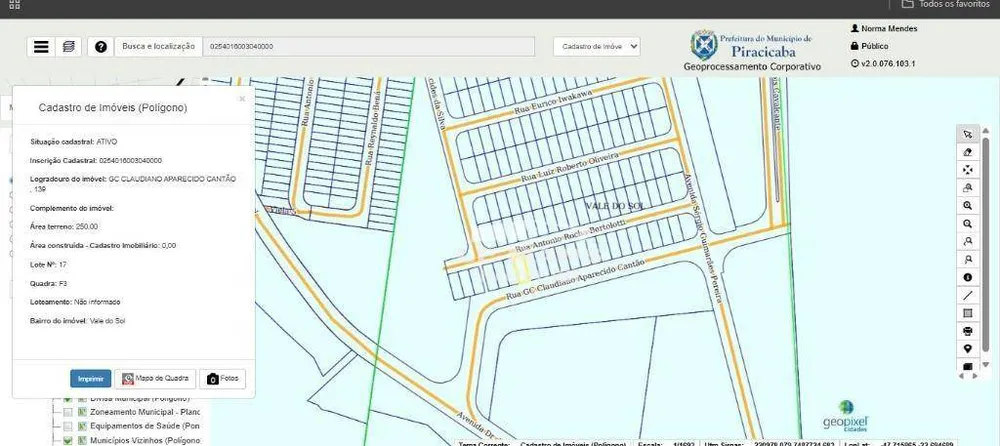Open the Fotos button

(x=222, y=378)
